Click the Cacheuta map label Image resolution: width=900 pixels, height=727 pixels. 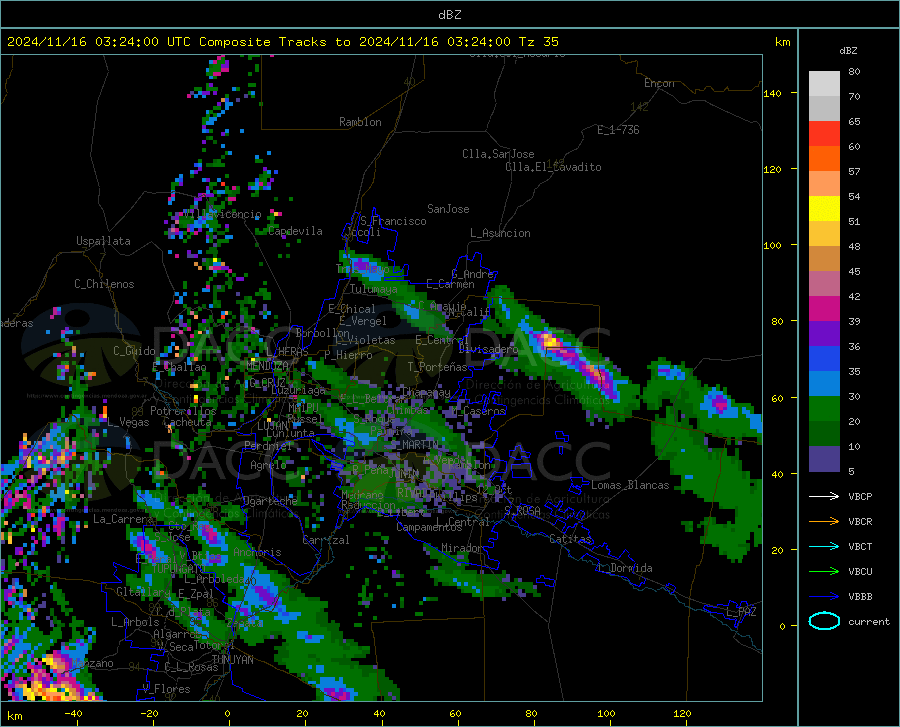[187, 422]
